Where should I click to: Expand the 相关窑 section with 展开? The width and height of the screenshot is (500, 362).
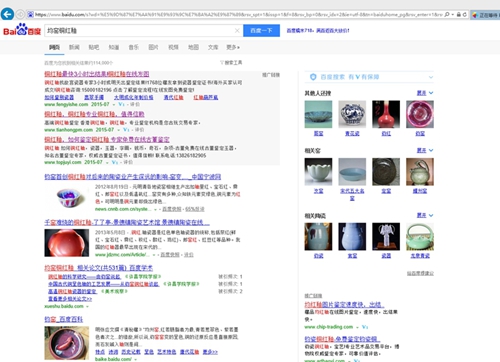tap(425, 150)
